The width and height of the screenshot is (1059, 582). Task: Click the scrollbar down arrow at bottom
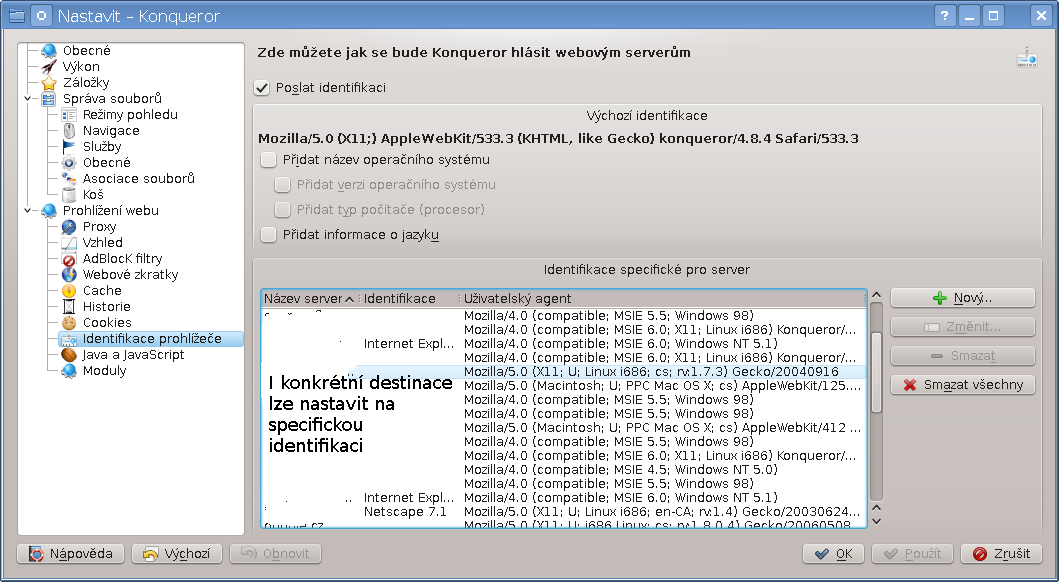coord(877,521)
